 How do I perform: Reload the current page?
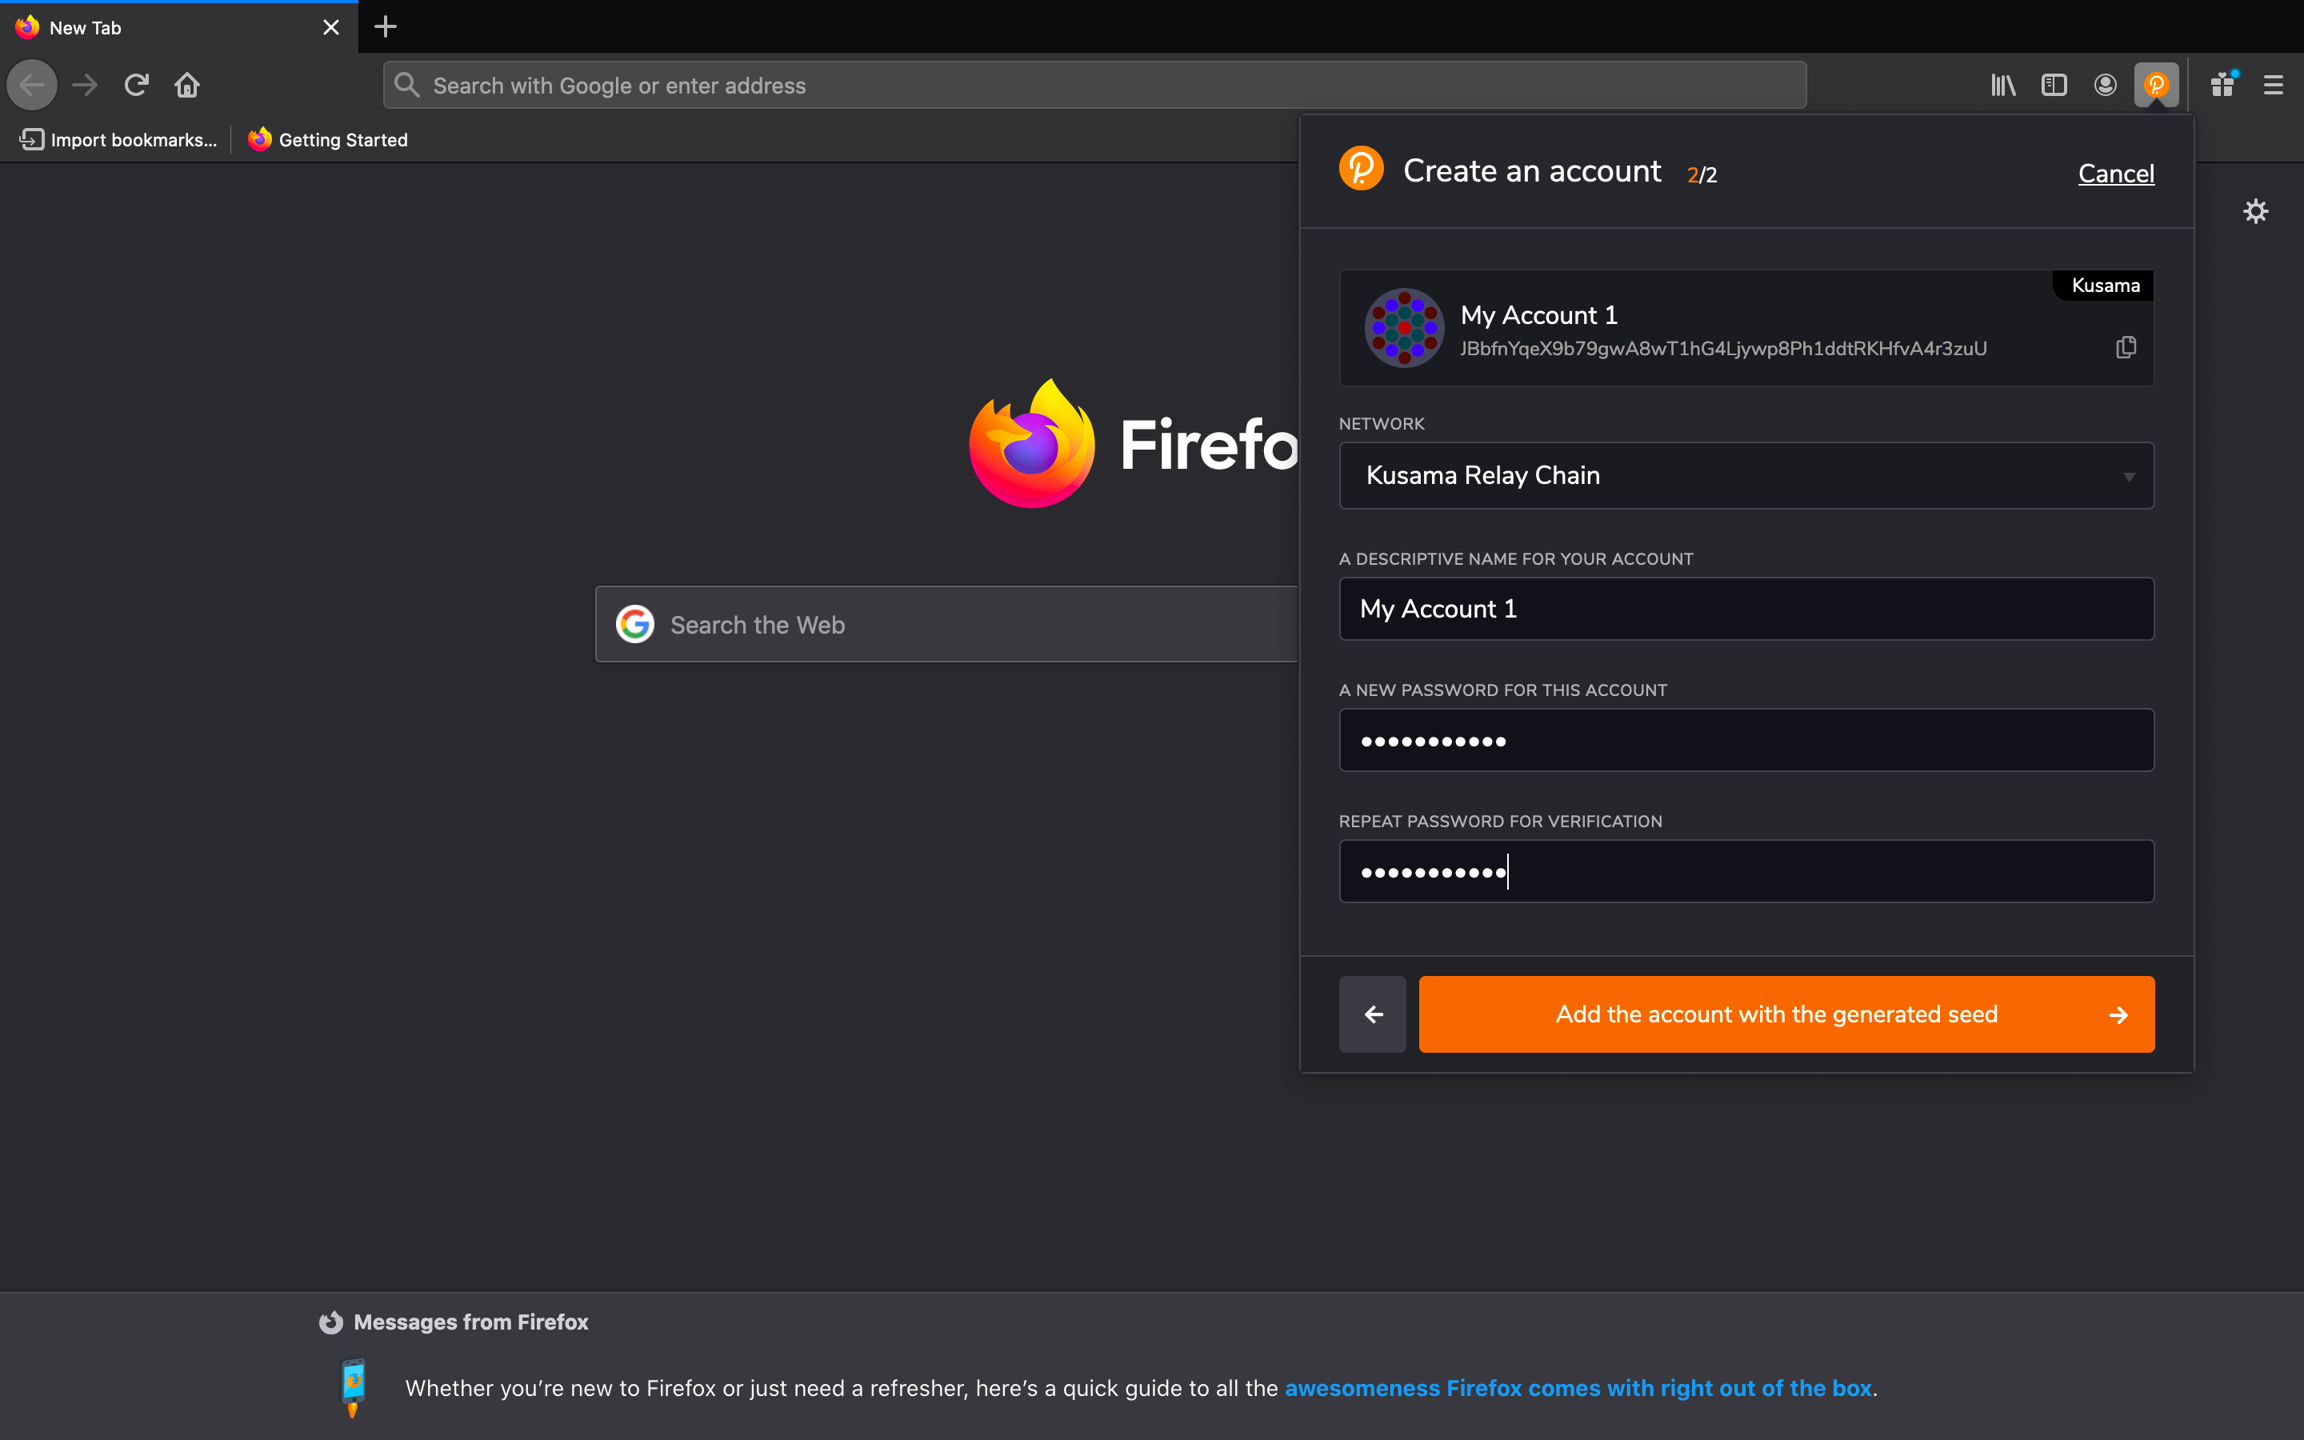pos(136,85)
